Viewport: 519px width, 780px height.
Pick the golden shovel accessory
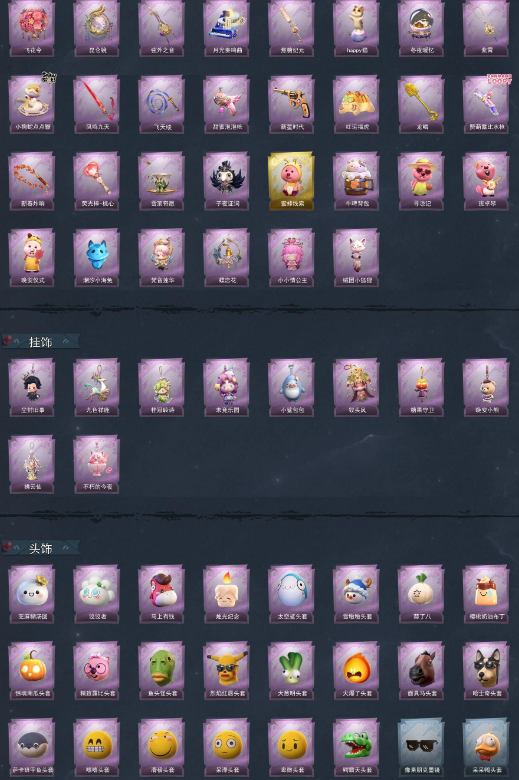(x=421, y=104)
